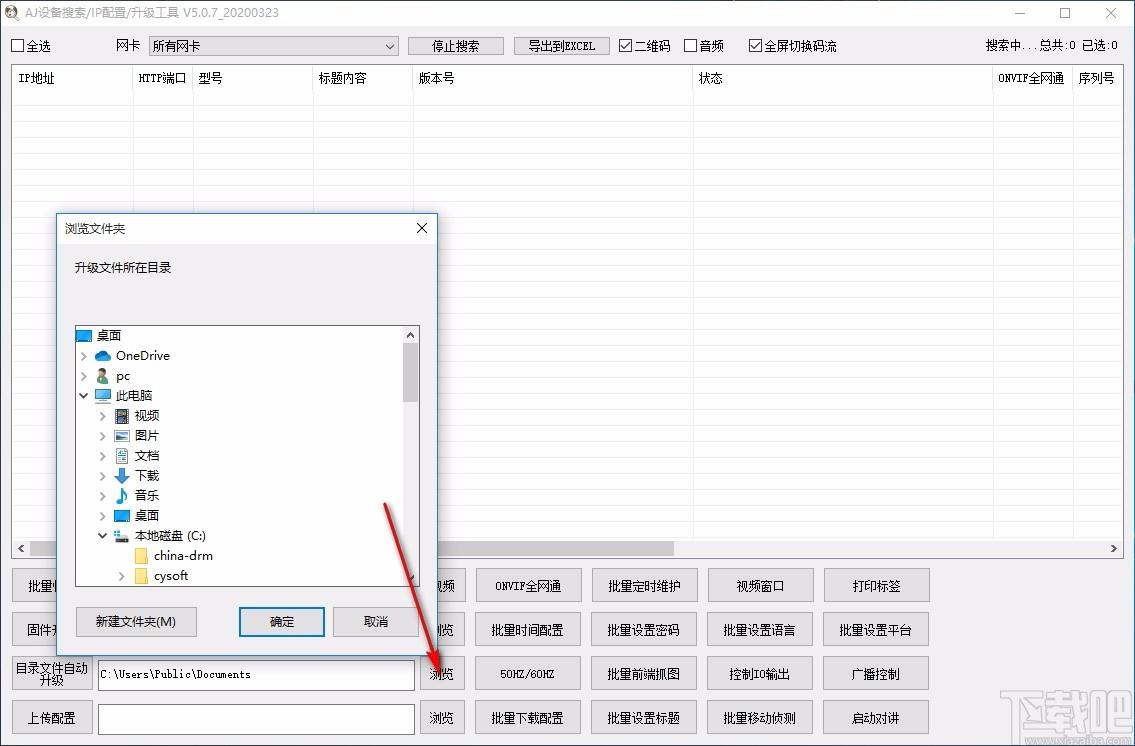Click the app icon in title bar
The width and height of the screenshot is (1135, 746).
coord(11,12)
